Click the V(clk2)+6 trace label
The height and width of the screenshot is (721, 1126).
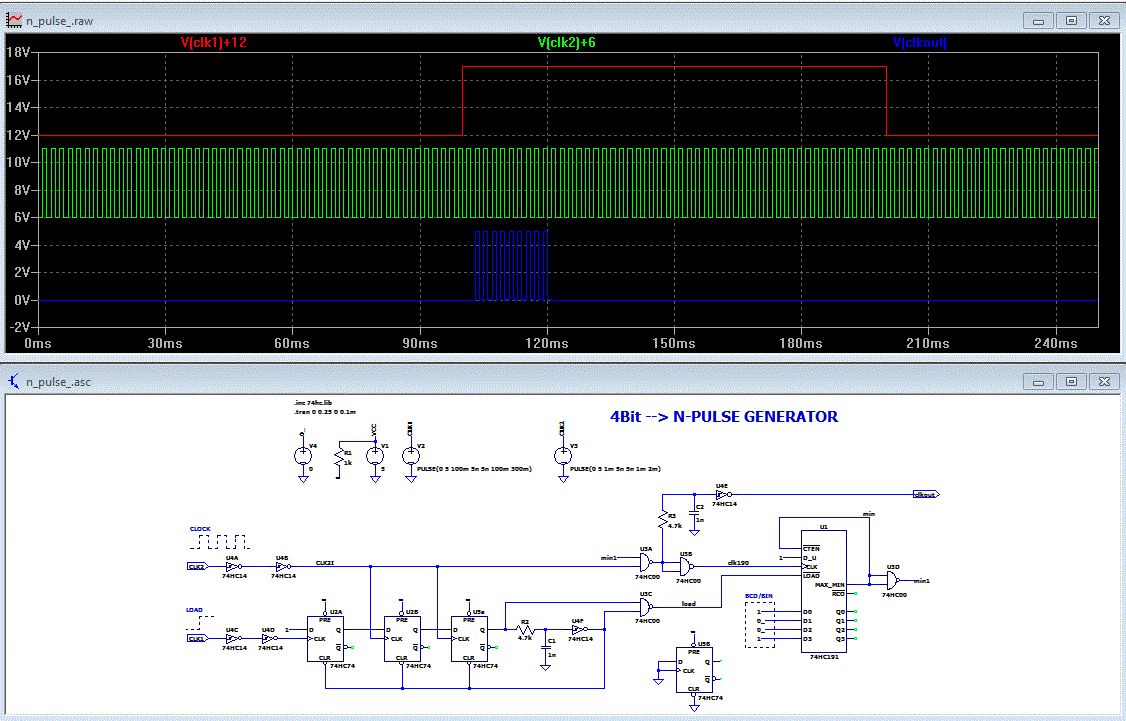567,42
